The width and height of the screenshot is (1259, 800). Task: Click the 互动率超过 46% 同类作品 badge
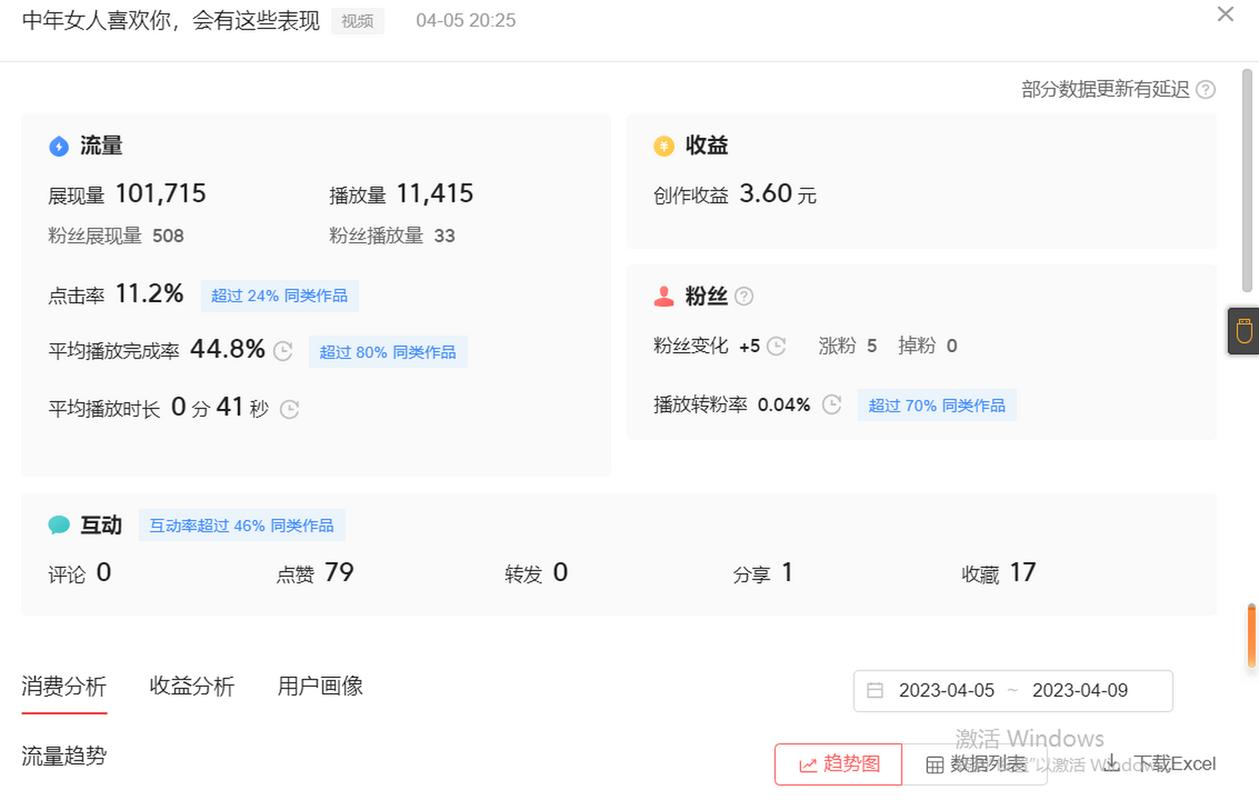click(242, 525)
